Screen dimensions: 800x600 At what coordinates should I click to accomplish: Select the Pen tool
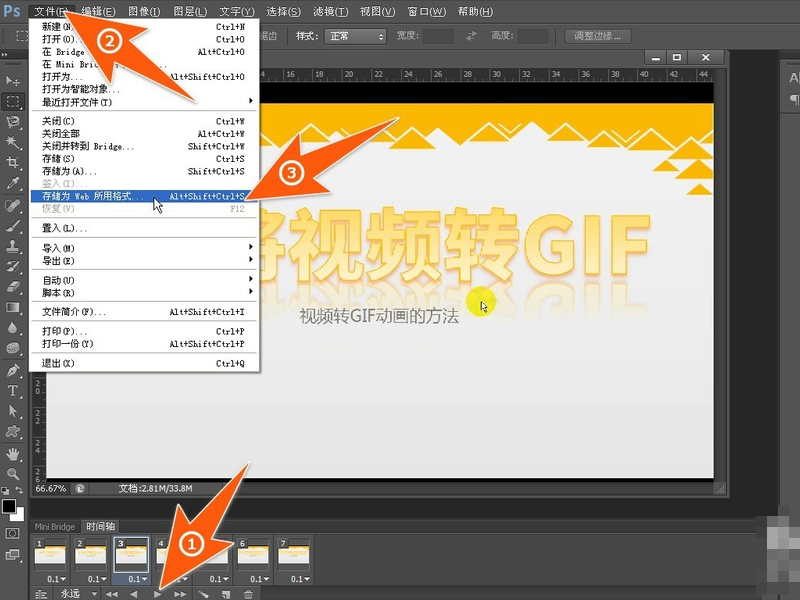coord(13,370)
